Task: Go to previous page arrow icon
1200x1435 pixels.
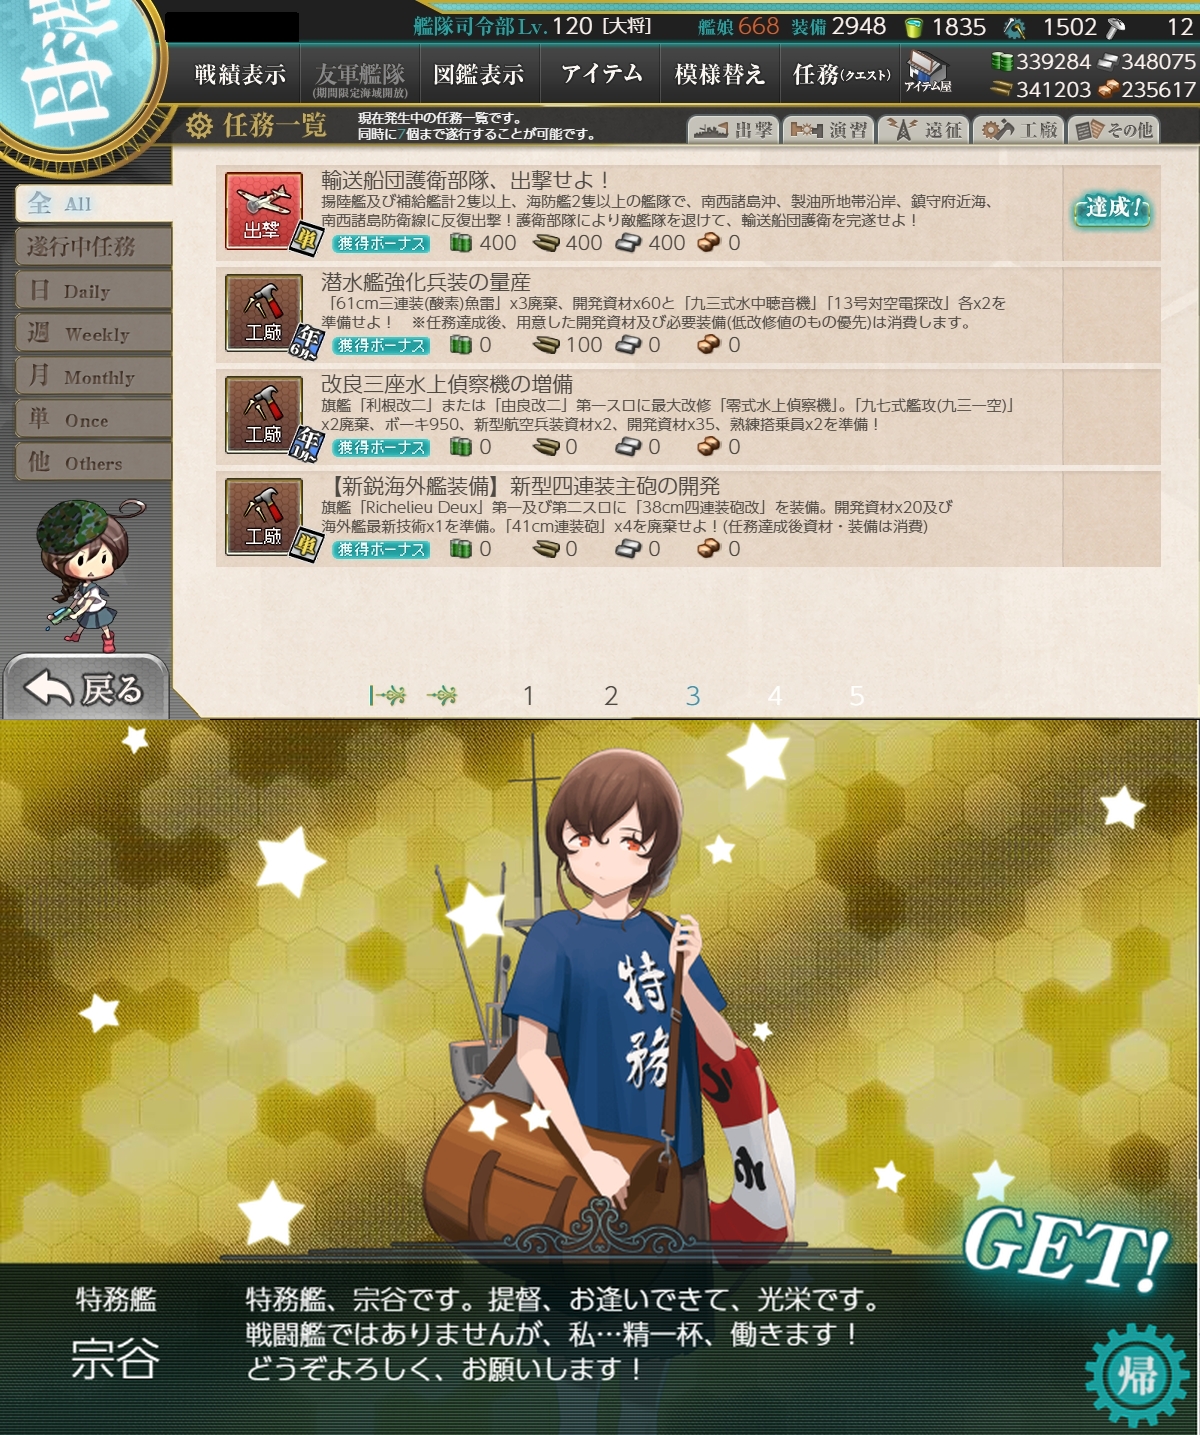Action: [x=442, y=695]
